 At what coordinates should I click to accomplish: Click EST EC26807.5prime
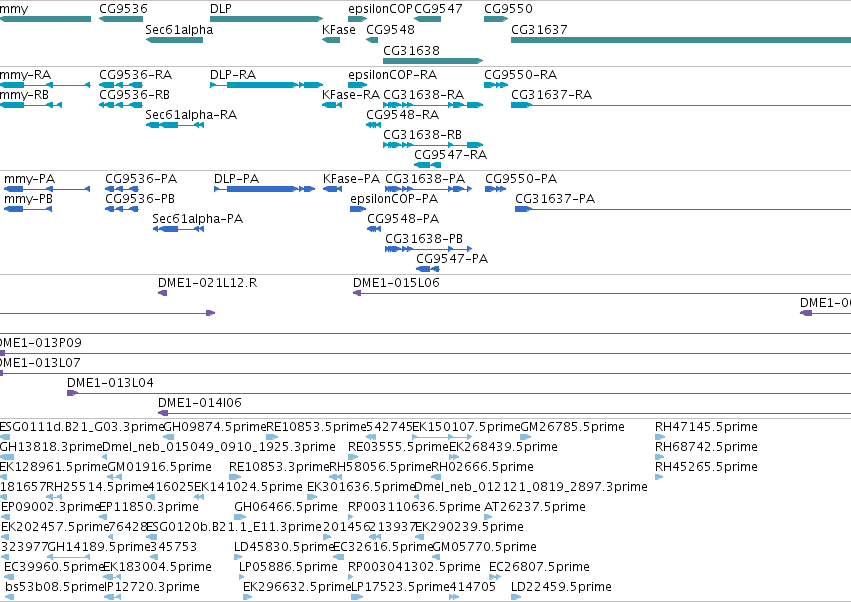pyautogui.click(x=493, y=577)
